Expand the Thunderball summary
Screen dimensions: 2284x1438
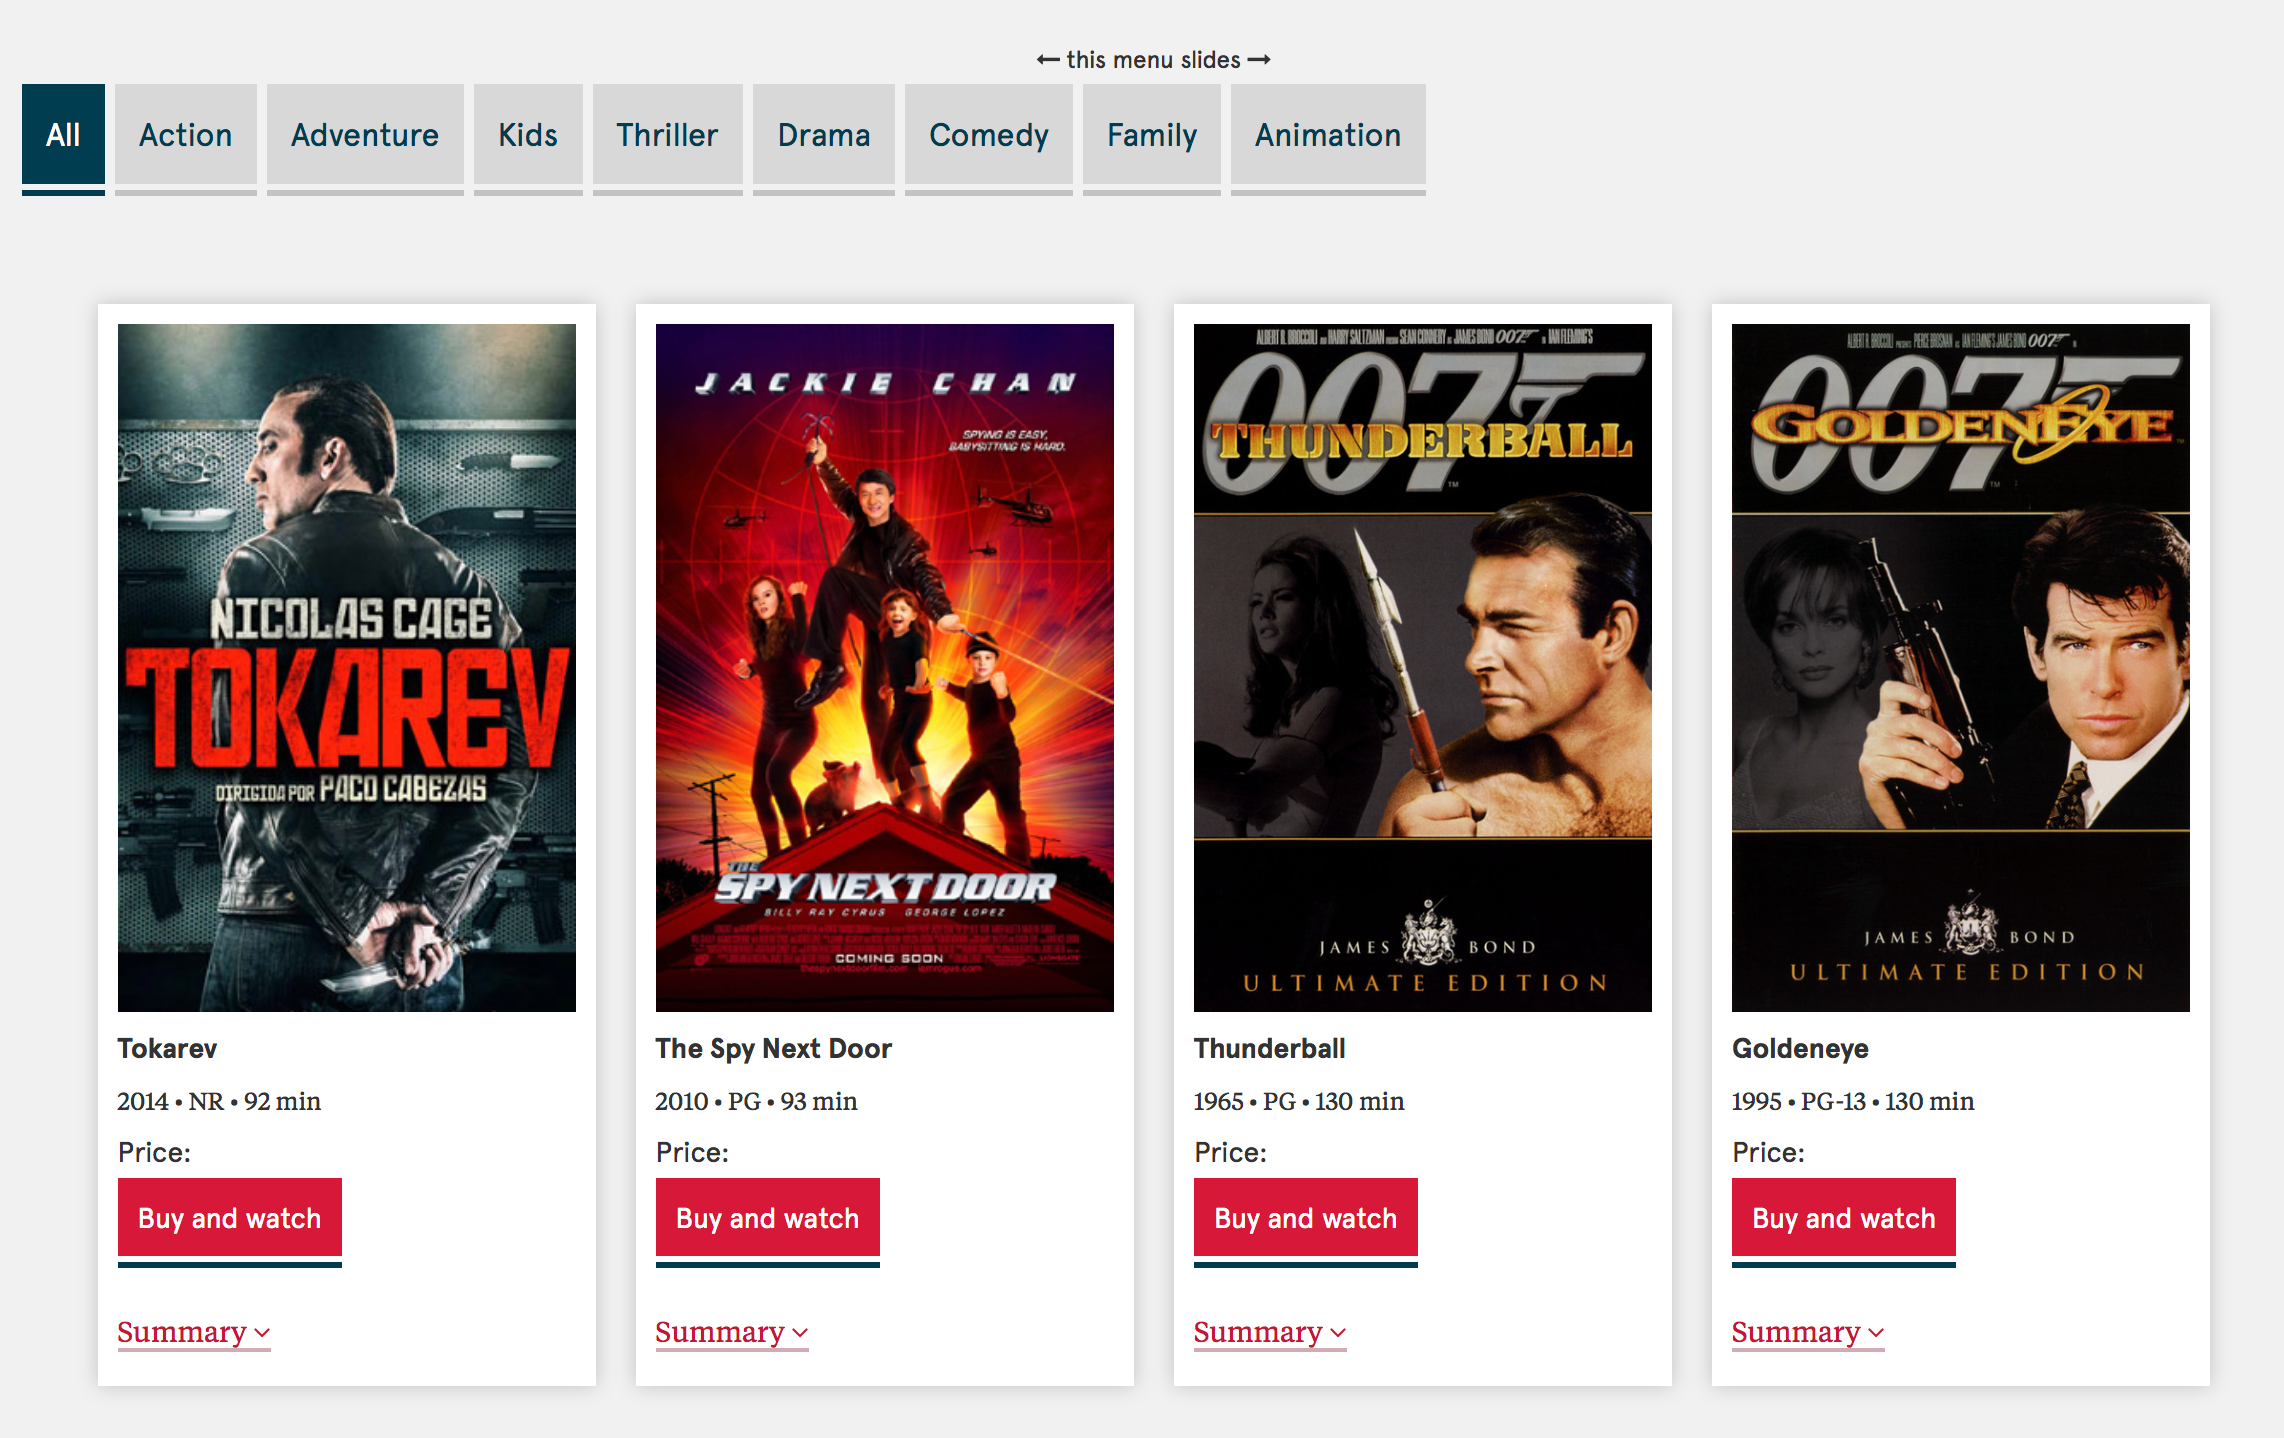(x=1269, y=1332)
